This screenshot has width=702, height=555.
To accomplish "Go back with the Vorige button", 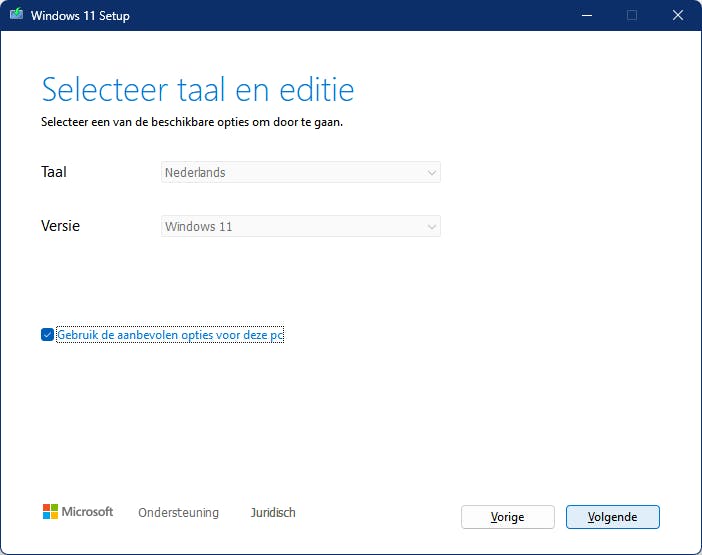I will click(507, 516).
